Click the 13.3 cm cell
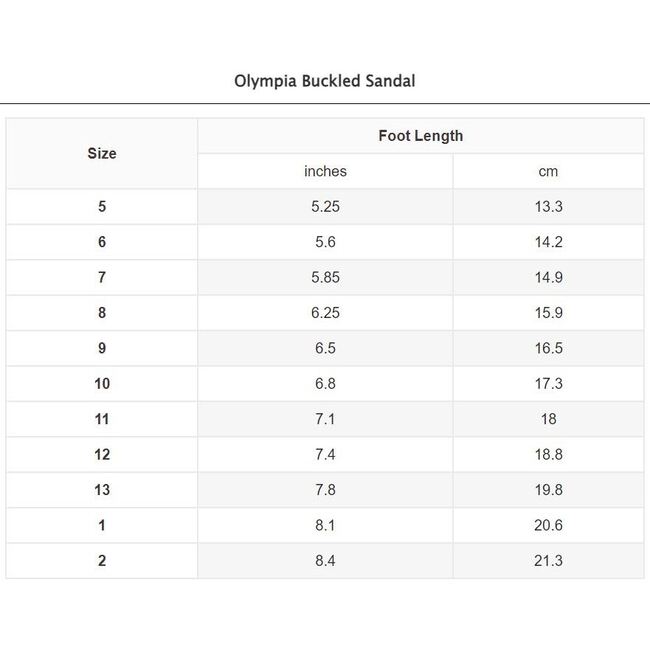 click(x=548, y=207)
